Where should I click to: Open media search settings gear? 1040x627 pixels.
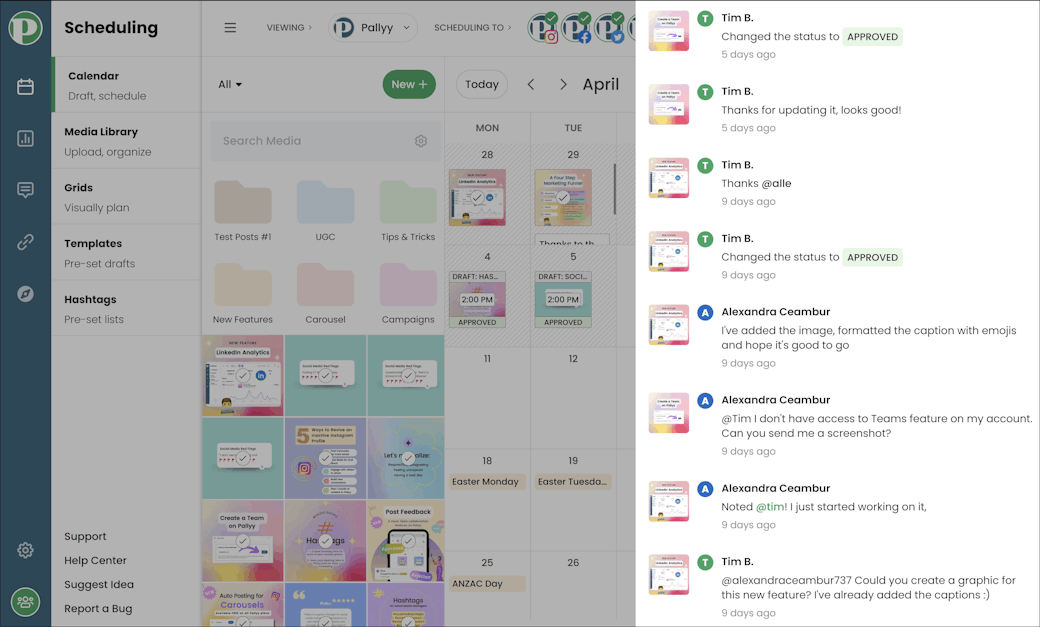coord(421,141)
